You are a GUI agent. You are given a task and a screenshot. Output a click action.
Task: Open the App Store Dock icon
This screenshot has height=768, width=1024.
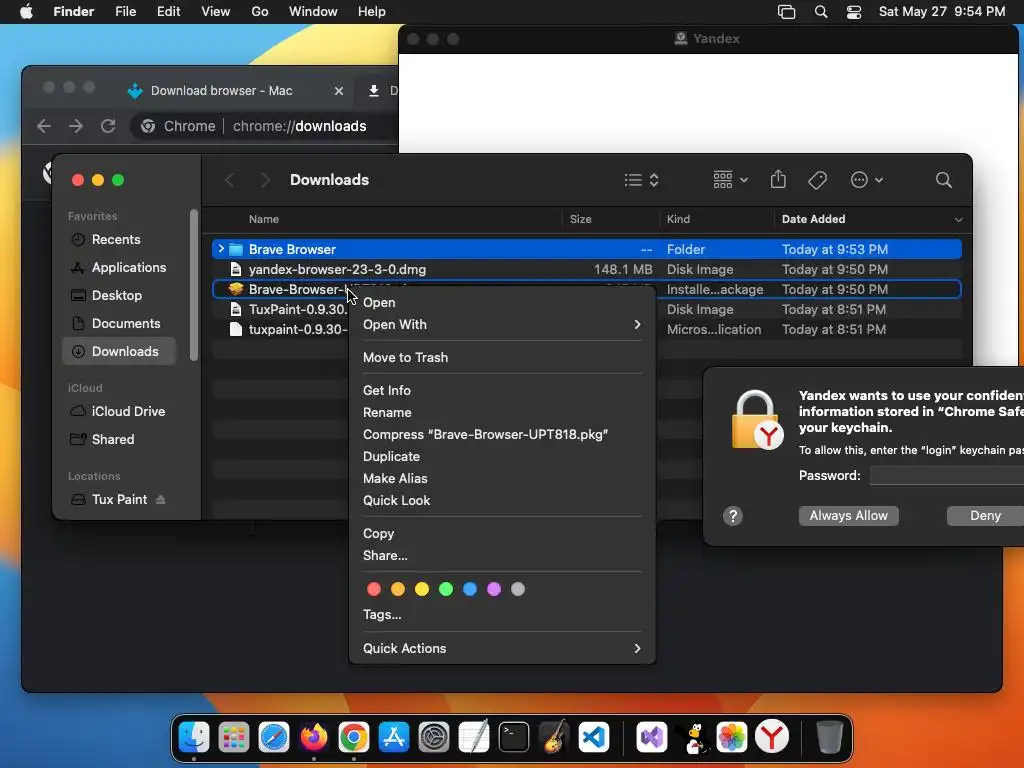click(394, 737)
